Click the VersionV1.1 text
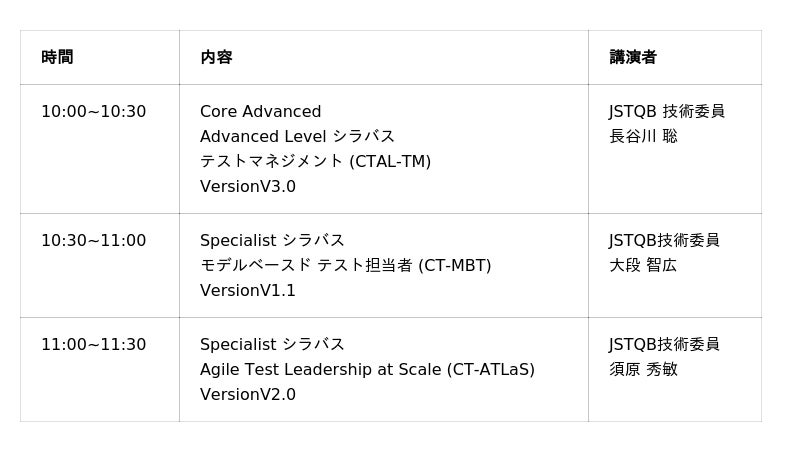 [x=248, y=291]
